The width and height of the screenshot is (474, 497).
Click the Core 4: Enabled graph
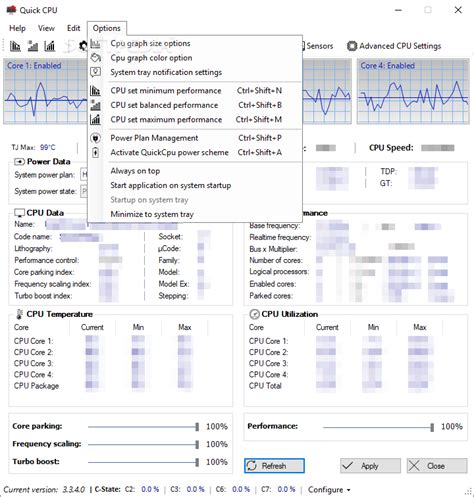(413, 91)
